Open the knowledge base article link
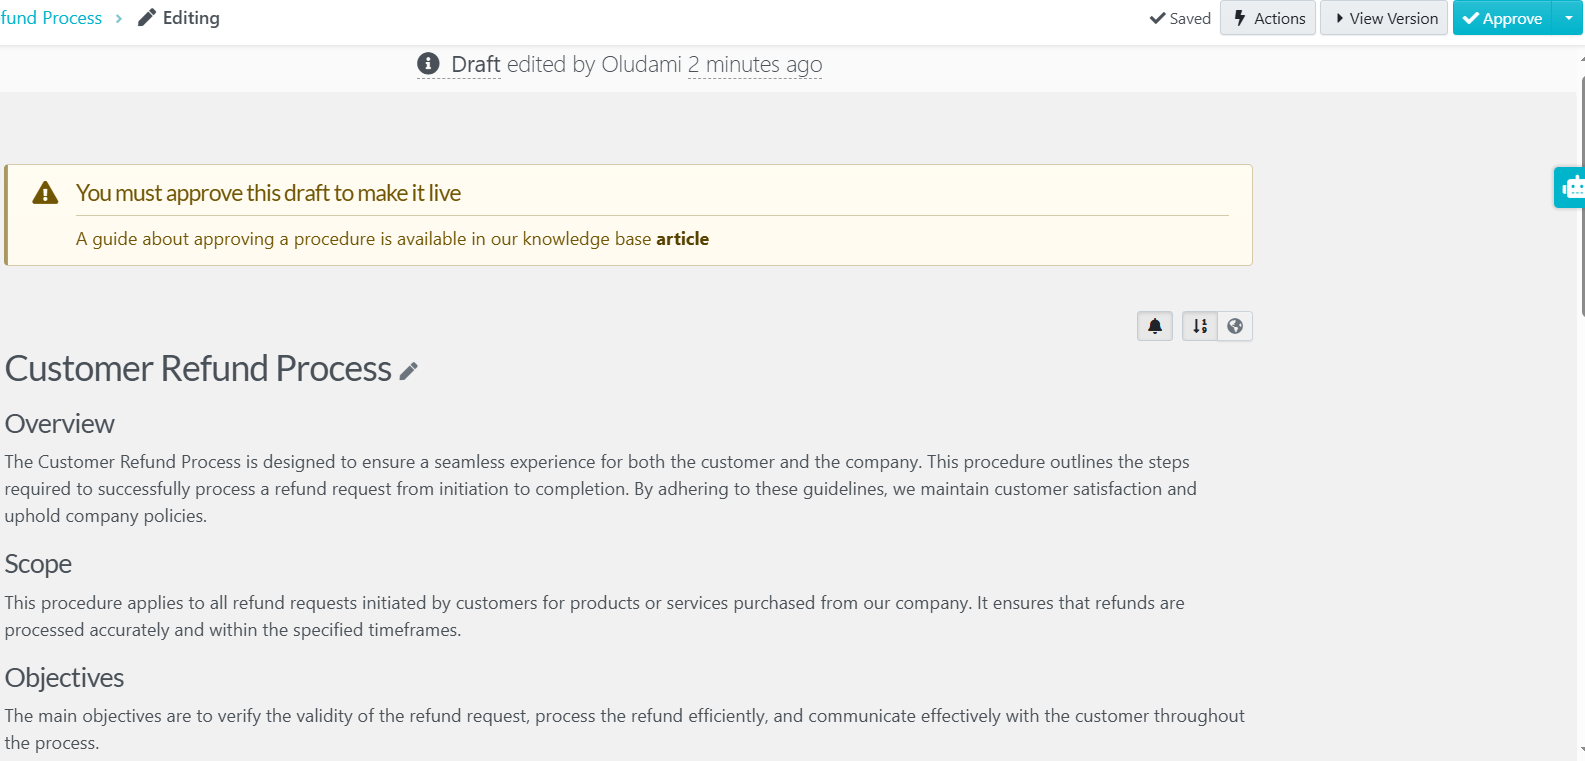Image resolution: width=1585 pixels, height=761 pixels. click(682, 239)
